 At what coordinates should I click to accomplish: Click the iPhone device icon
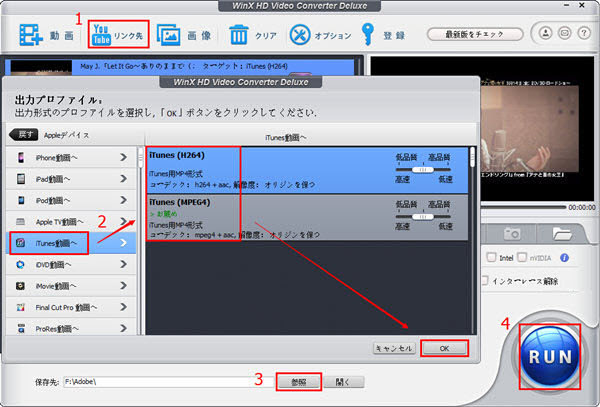(21, 157)
